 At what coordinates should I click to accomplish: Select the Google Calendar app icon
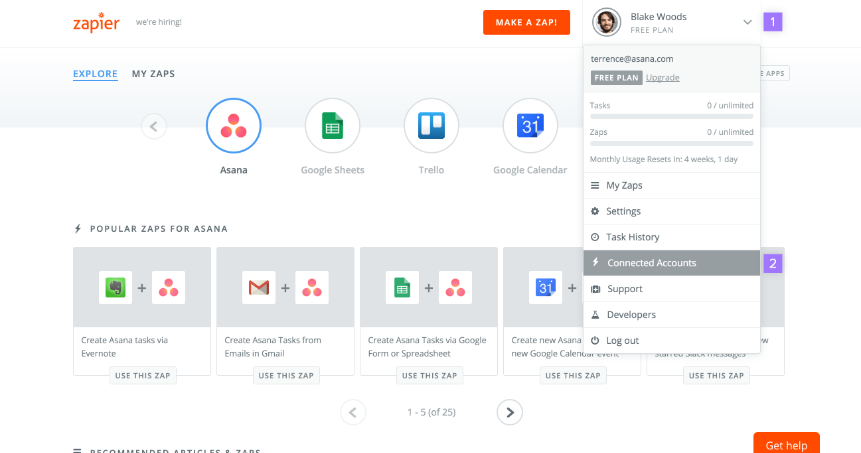[530, 126]
